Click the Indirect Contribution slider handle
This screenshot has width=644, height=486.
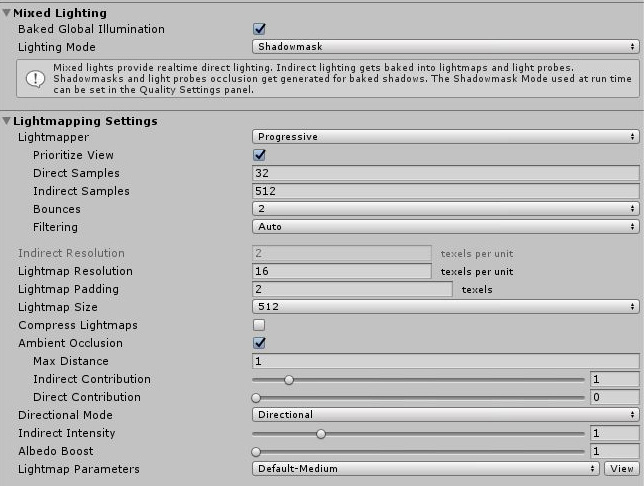click(x=289, y=380)
